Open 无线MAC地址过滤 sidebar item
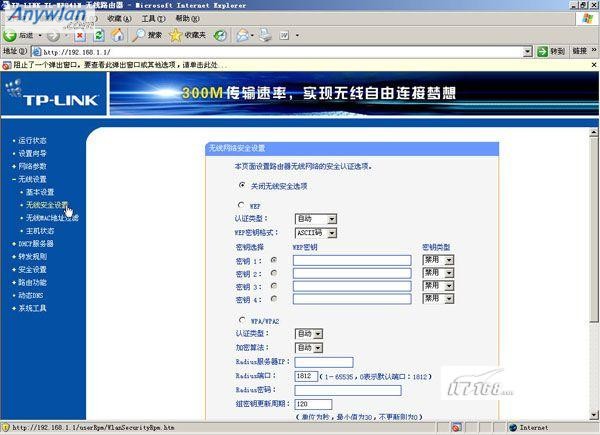The width and height of the screenshot is (600, 435). 52,218
